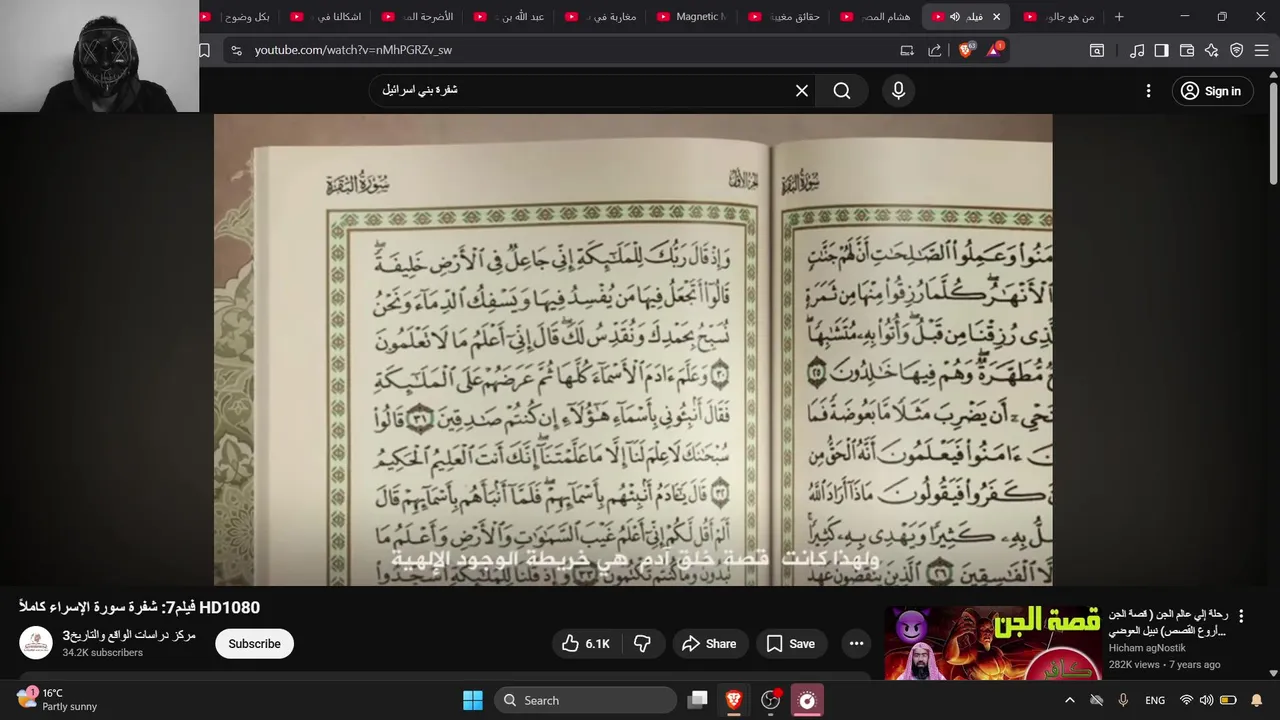
Task: Open Brave VPN shield icon
Action: 1237,50
